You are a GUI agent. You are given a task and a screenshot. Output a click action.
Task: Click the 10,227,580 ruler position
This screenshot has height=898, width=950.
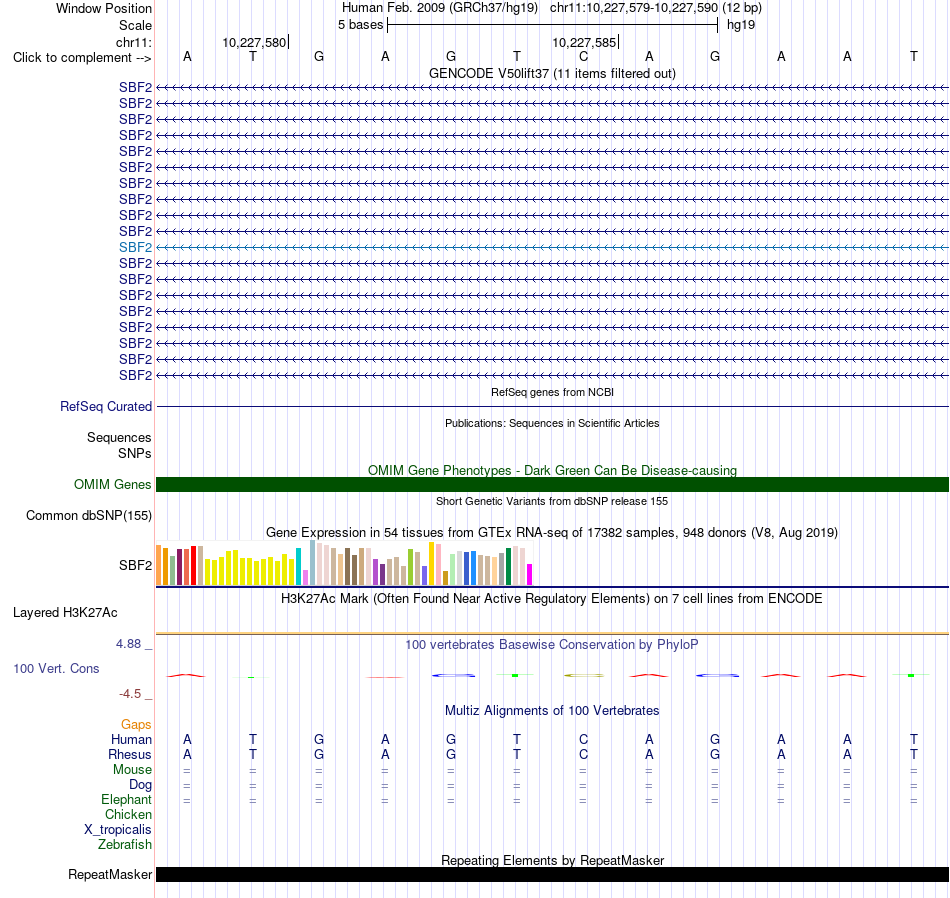[254, 42]
